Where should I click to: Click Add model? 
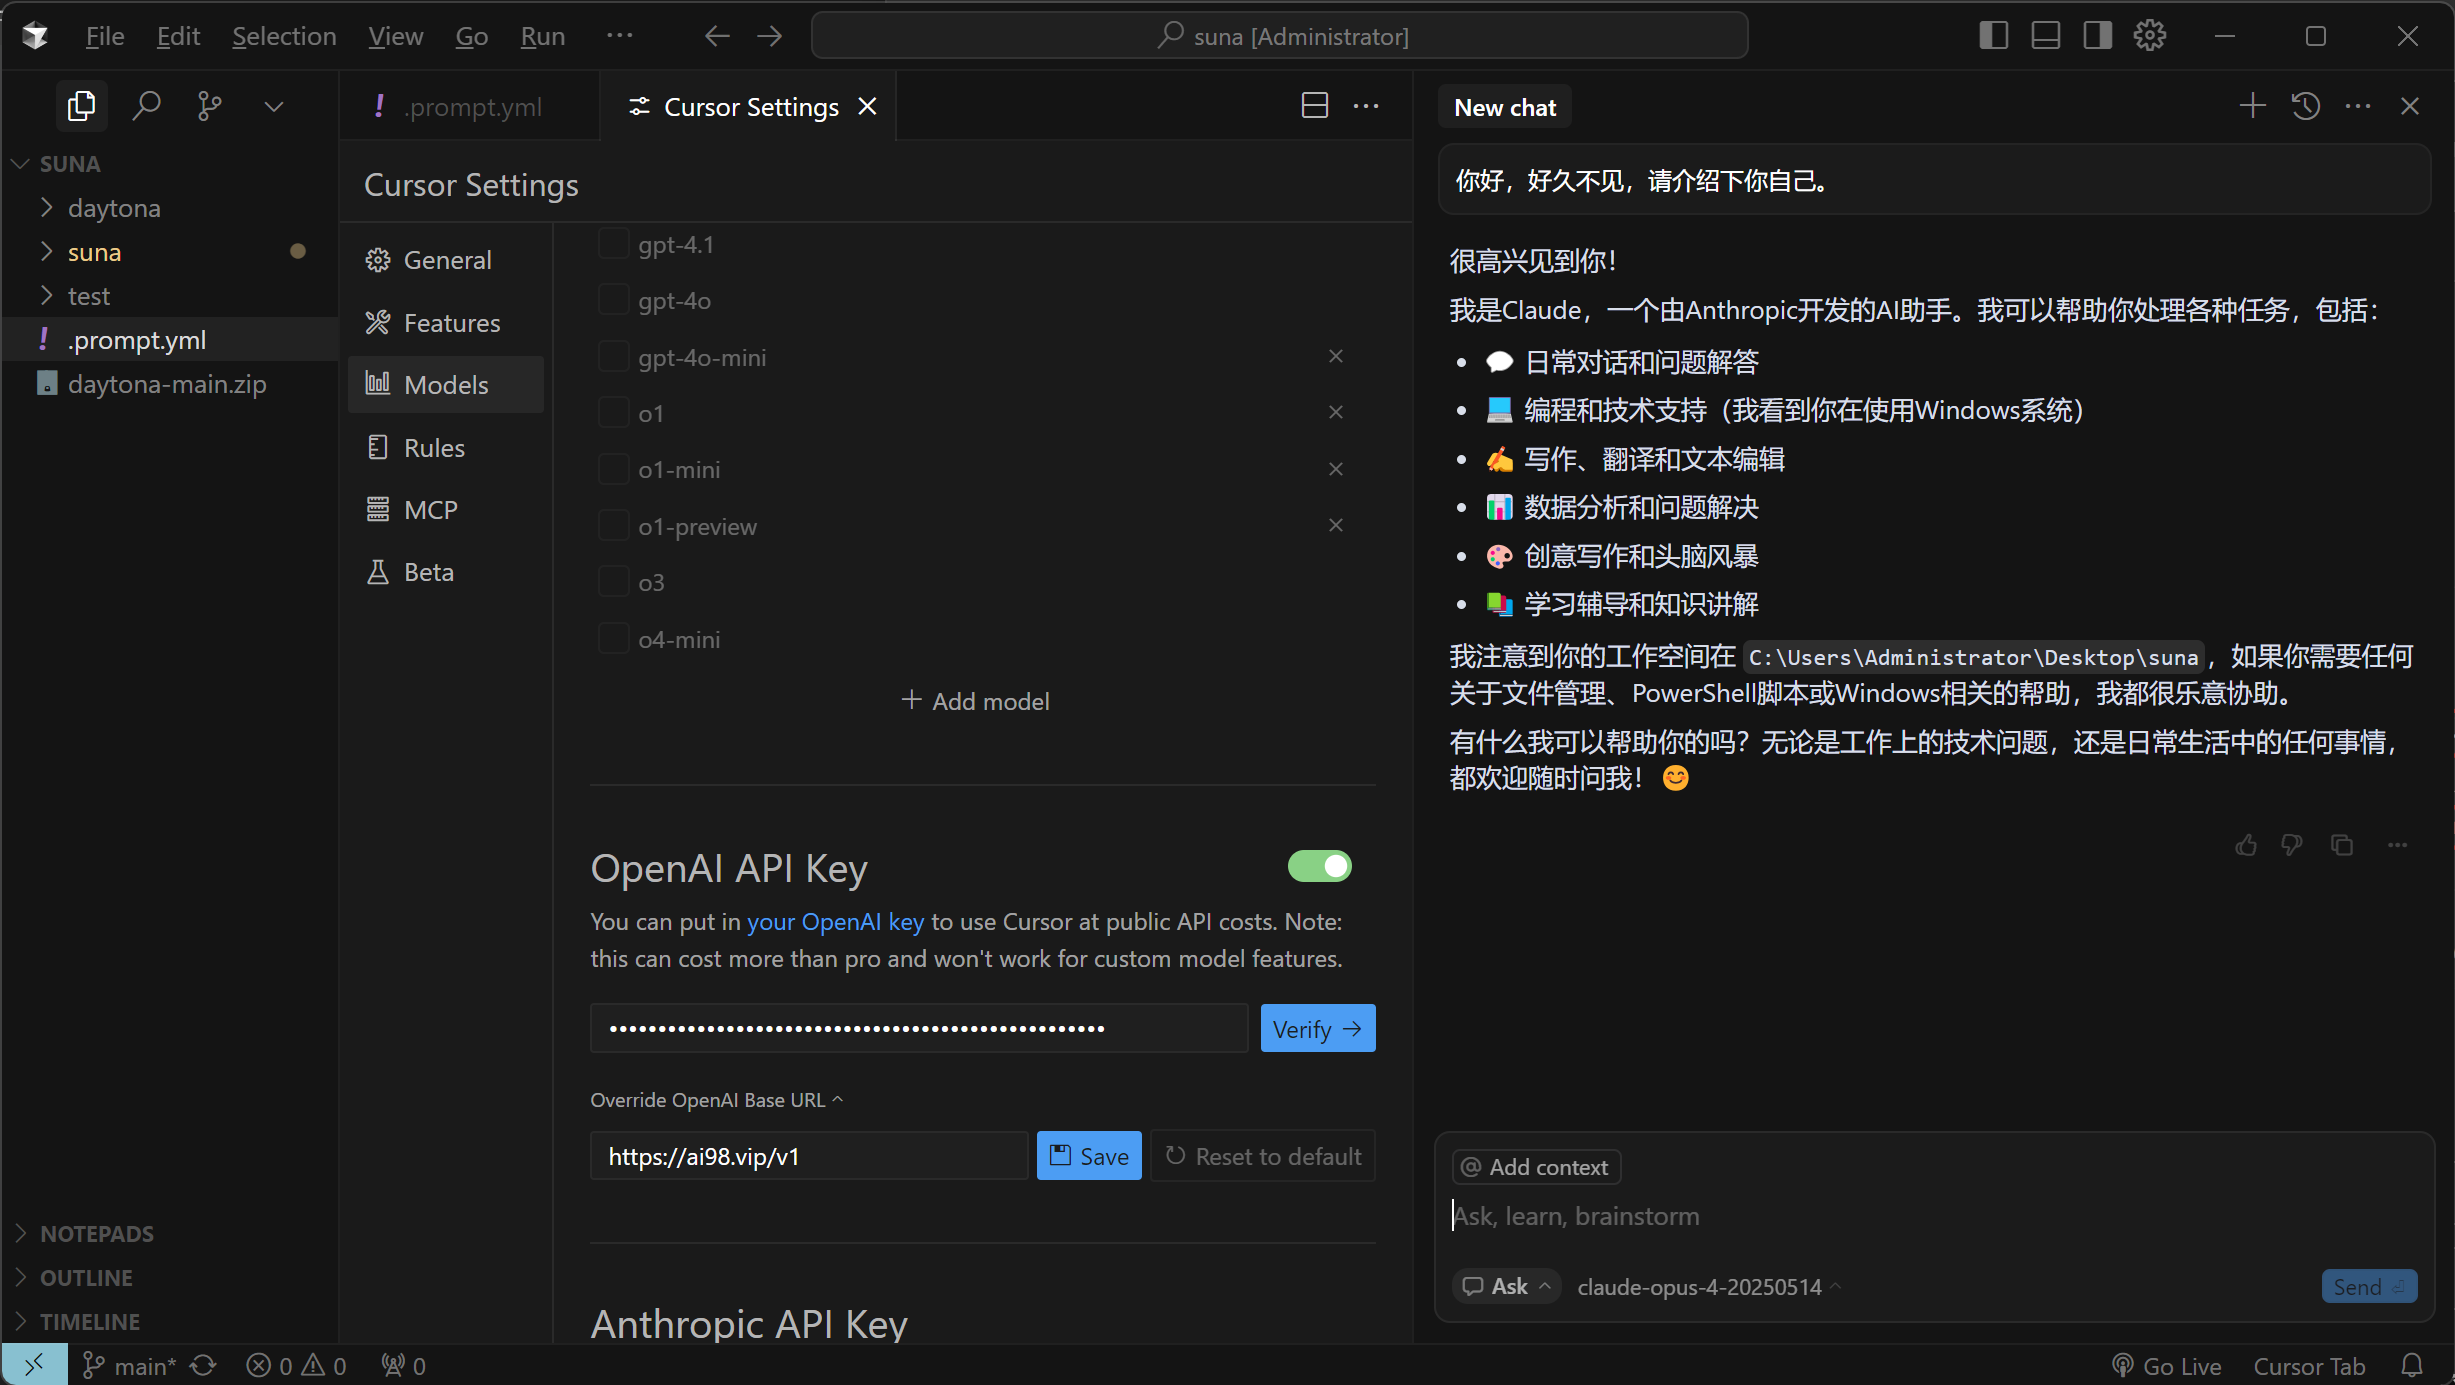pos(975,701)
